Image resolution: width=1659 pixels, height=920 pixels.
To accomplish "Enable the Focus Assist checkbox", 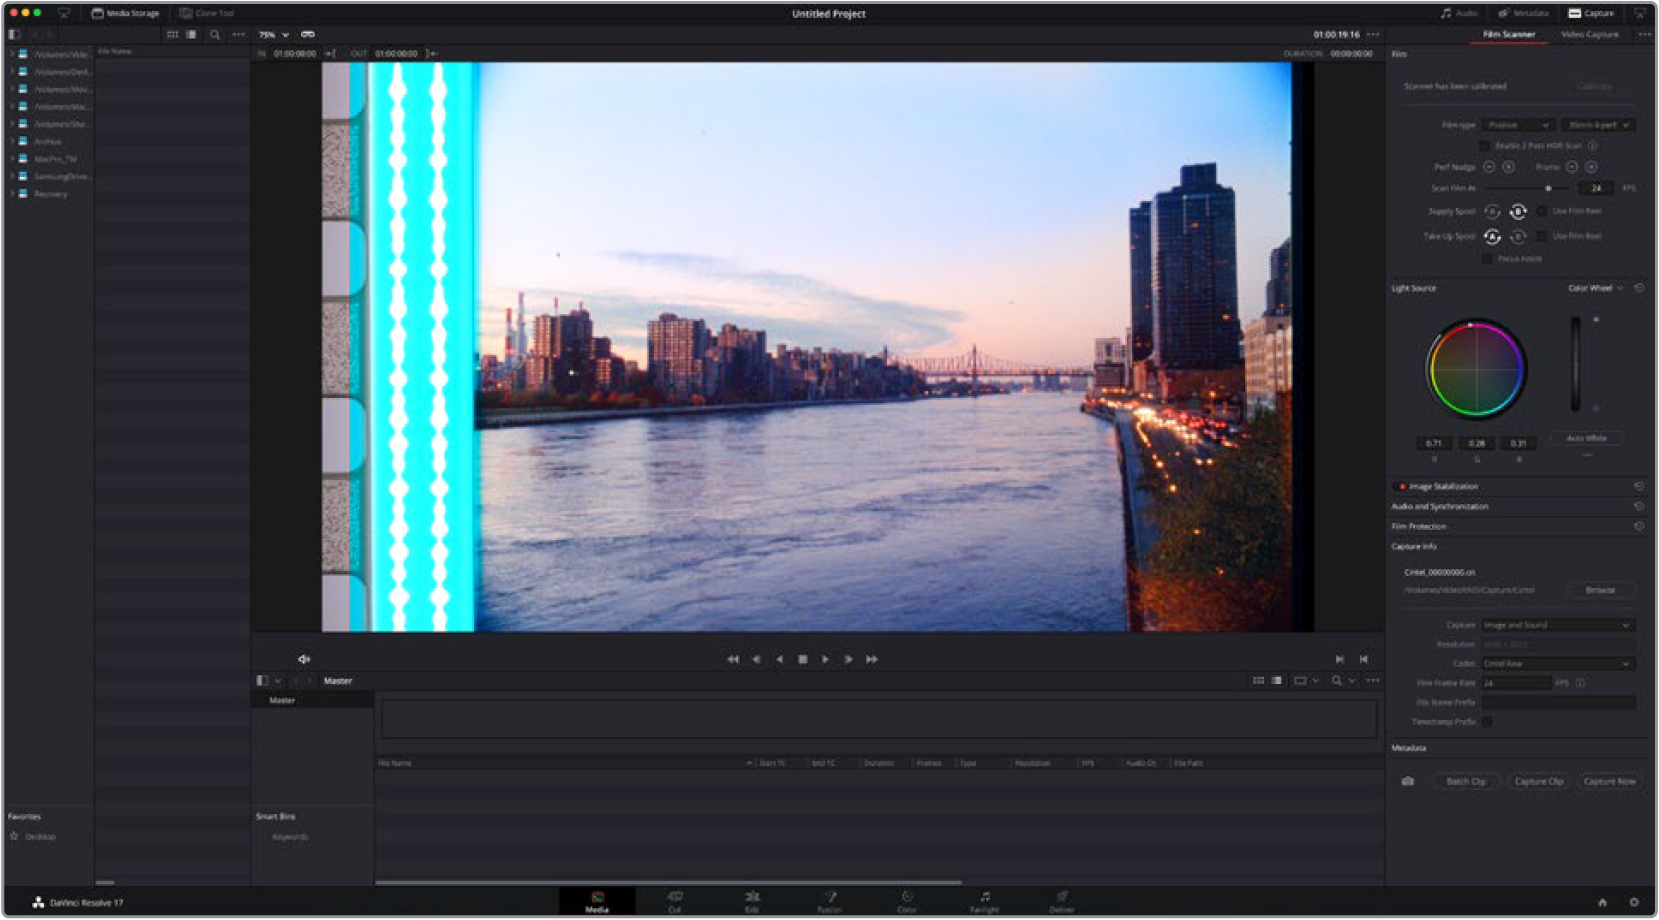I will click(1487, 259).
